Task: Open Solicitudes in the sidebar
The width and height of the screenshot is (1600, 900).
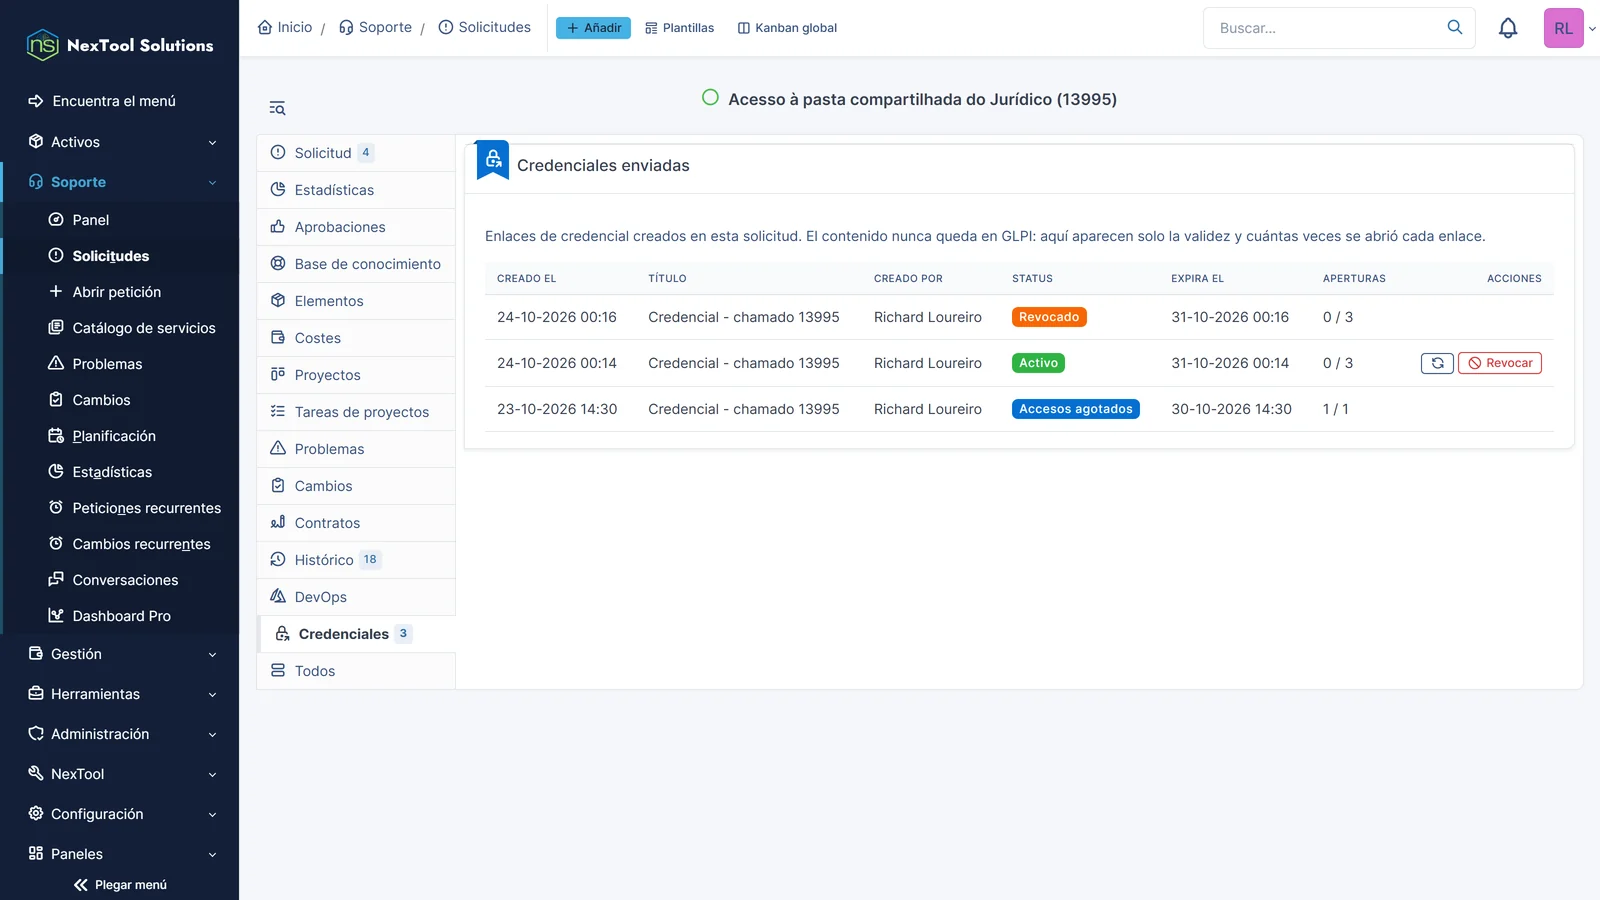Action: (x=120, y=256)
